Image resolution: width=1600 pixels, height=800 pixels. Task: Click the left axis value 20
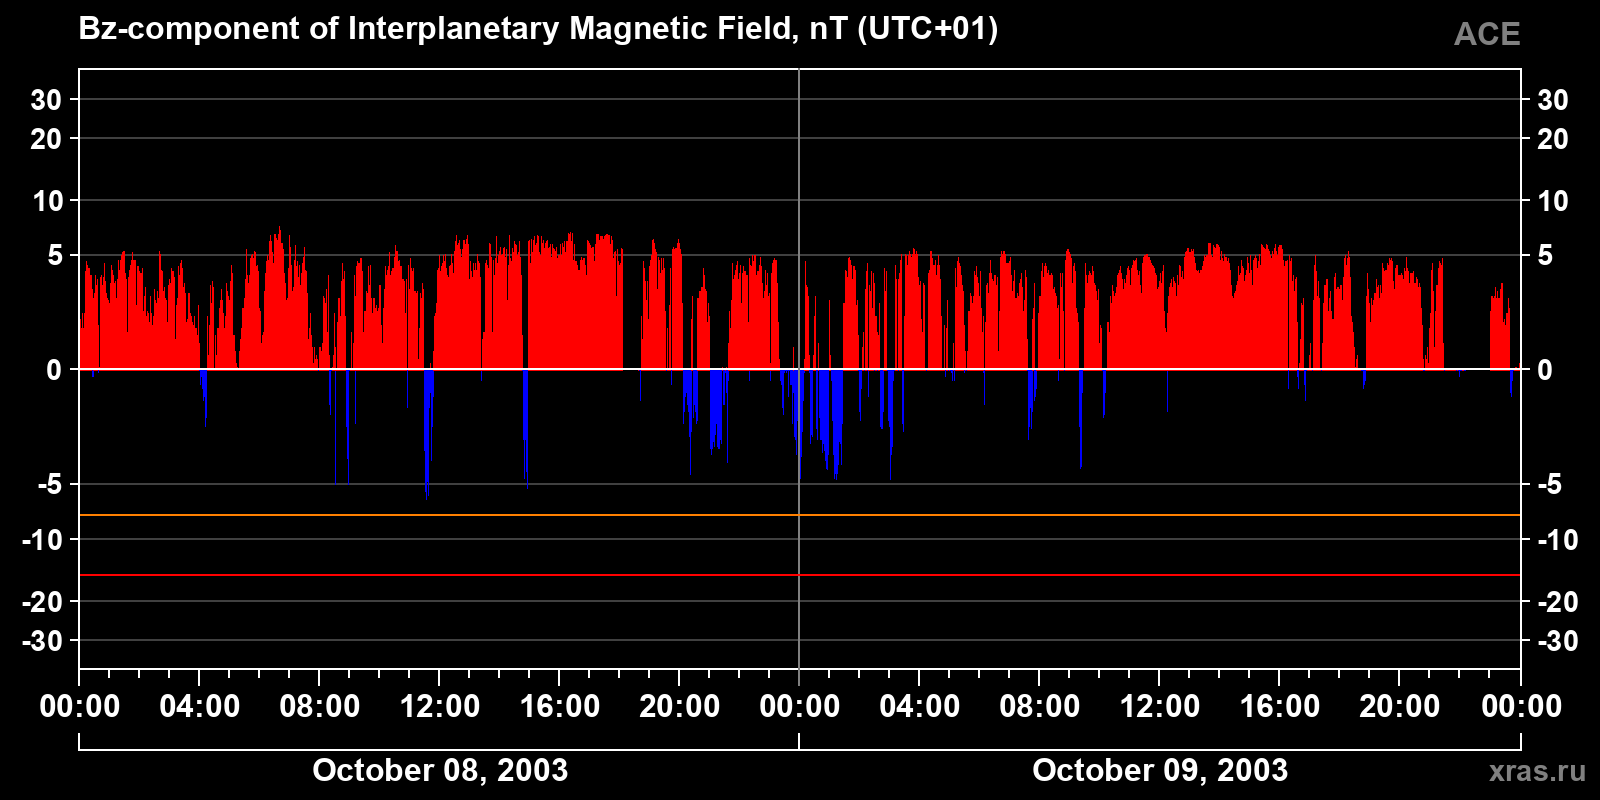pos(46,139)
